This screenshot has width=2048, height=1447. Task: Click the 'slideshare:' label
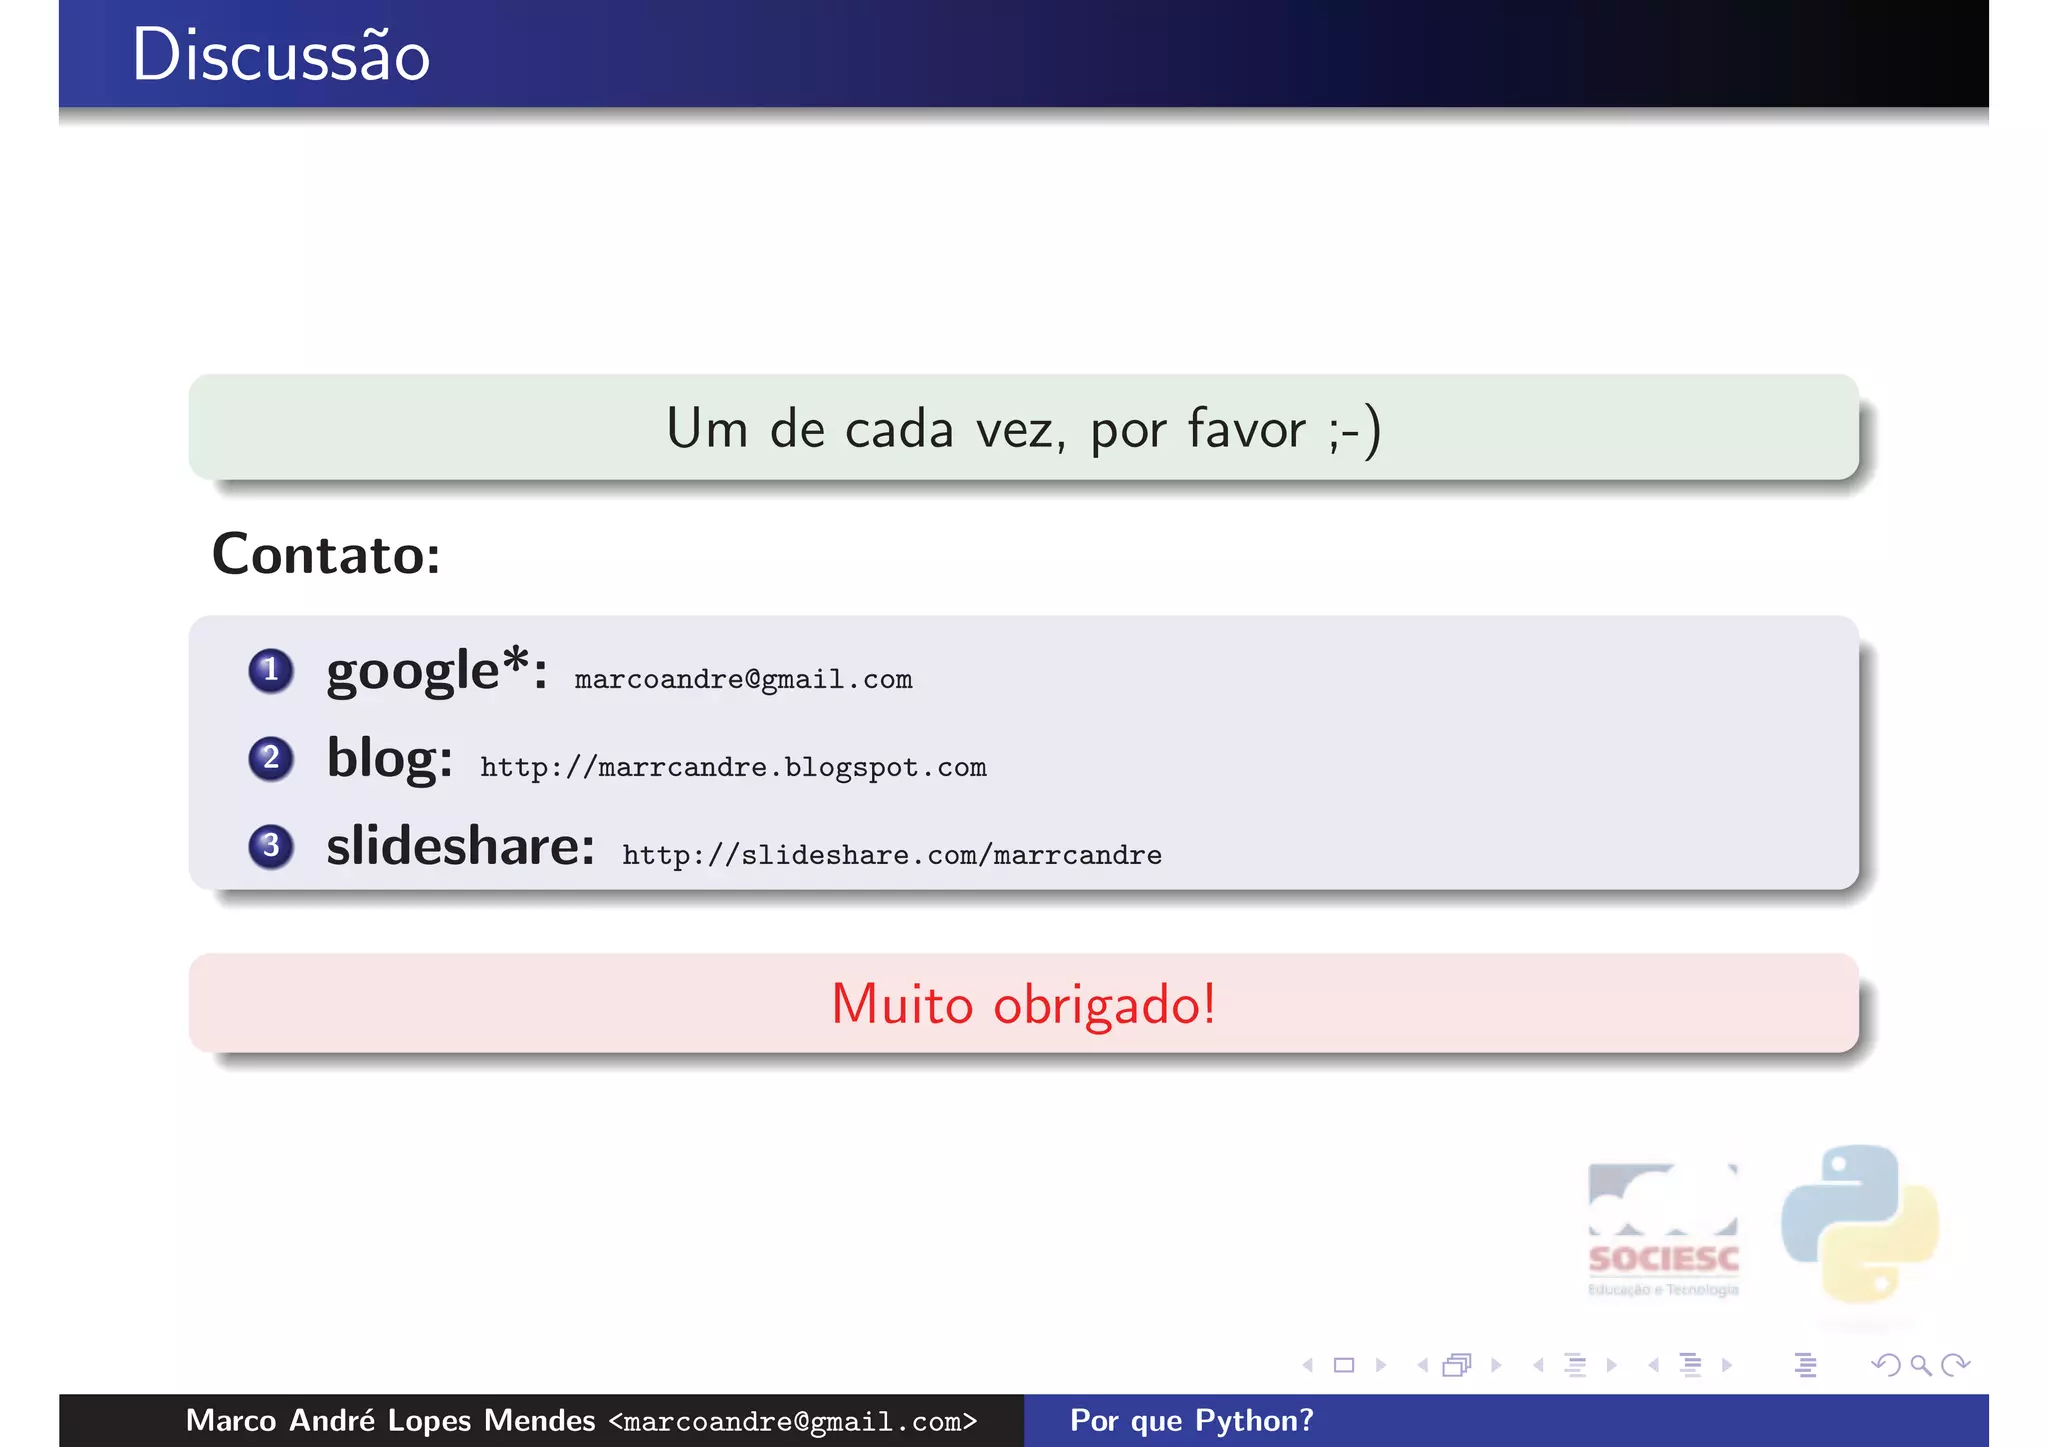point(461,845)
